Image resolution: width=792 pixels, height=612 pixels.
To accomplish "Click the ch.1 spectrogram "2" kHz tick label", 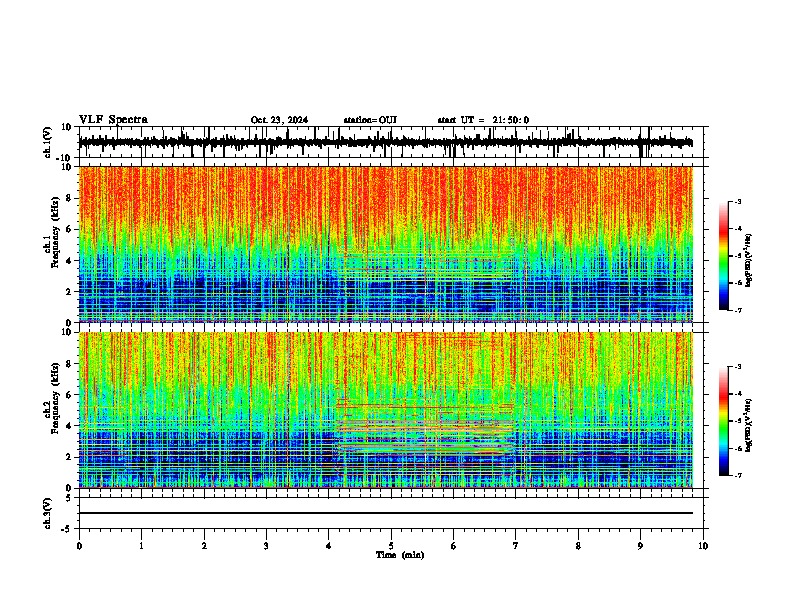I will click(x=69, y=292).
